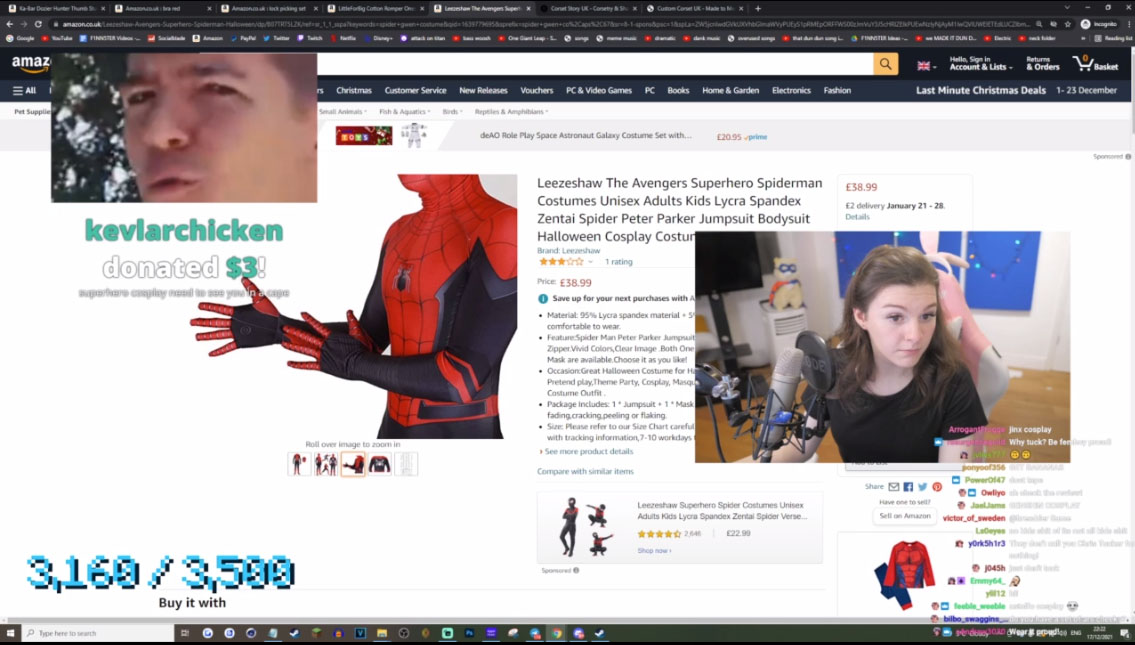Close the Custom Corset UK tab
The width and height of the screenshot is (1135, 645).
point(741,9)
